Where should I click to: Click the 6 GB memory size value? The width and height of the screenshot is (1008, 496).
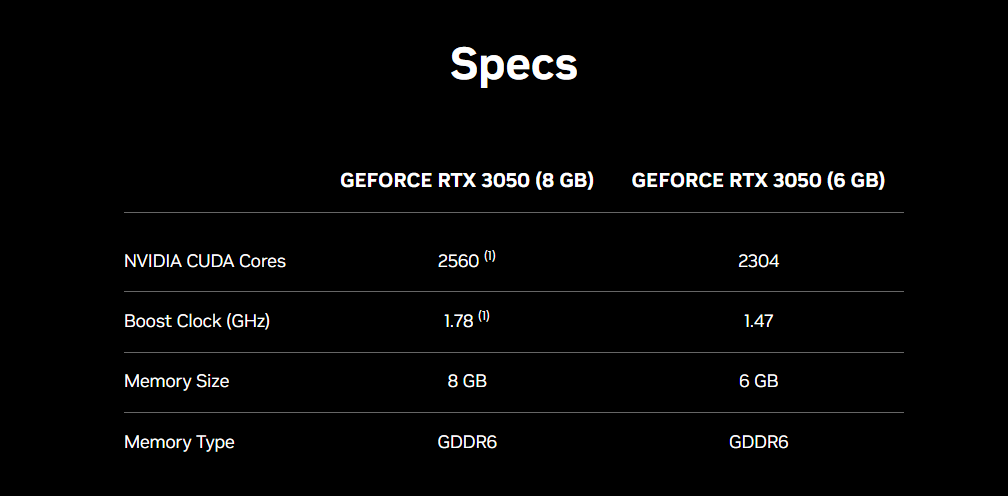point(758,381)
